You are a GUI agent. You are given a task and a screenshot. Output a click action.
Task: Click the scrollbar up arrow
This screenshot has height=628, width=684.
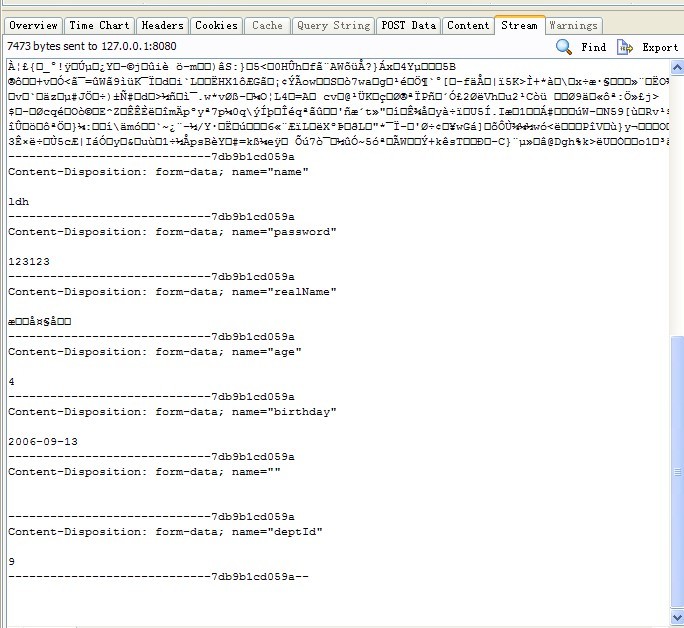pos(677,67)
